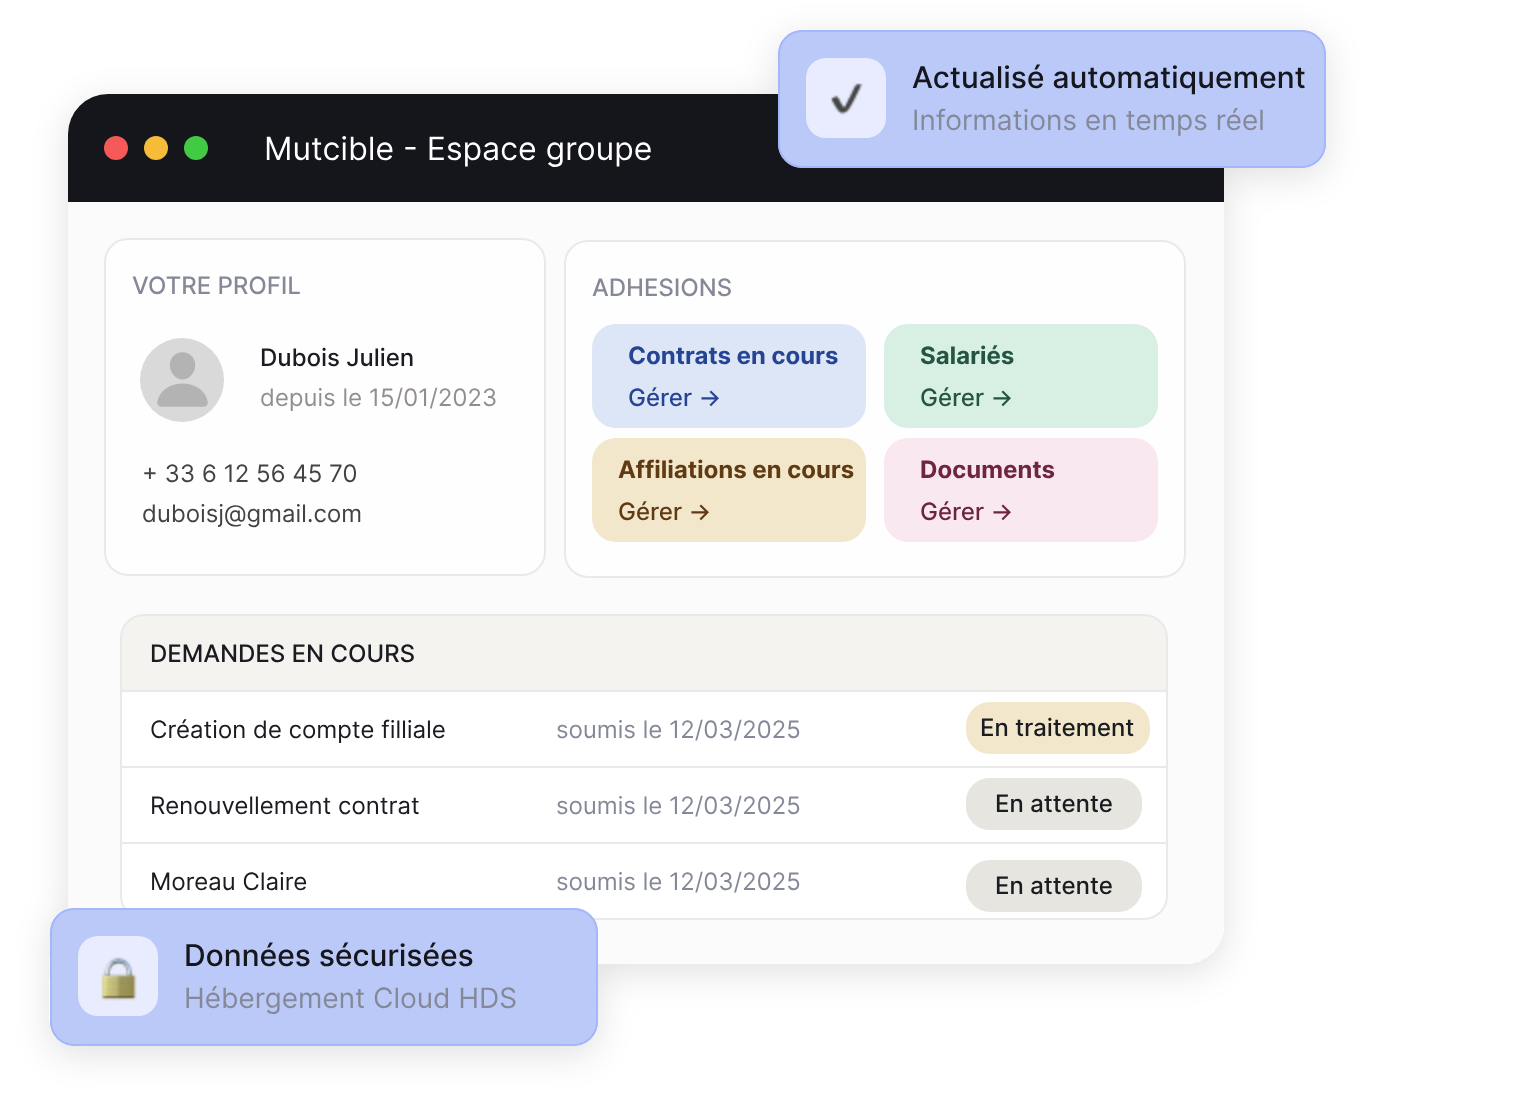Click submission date of Renouvellement contrat

pyautogui.click(x=678, y=806)
